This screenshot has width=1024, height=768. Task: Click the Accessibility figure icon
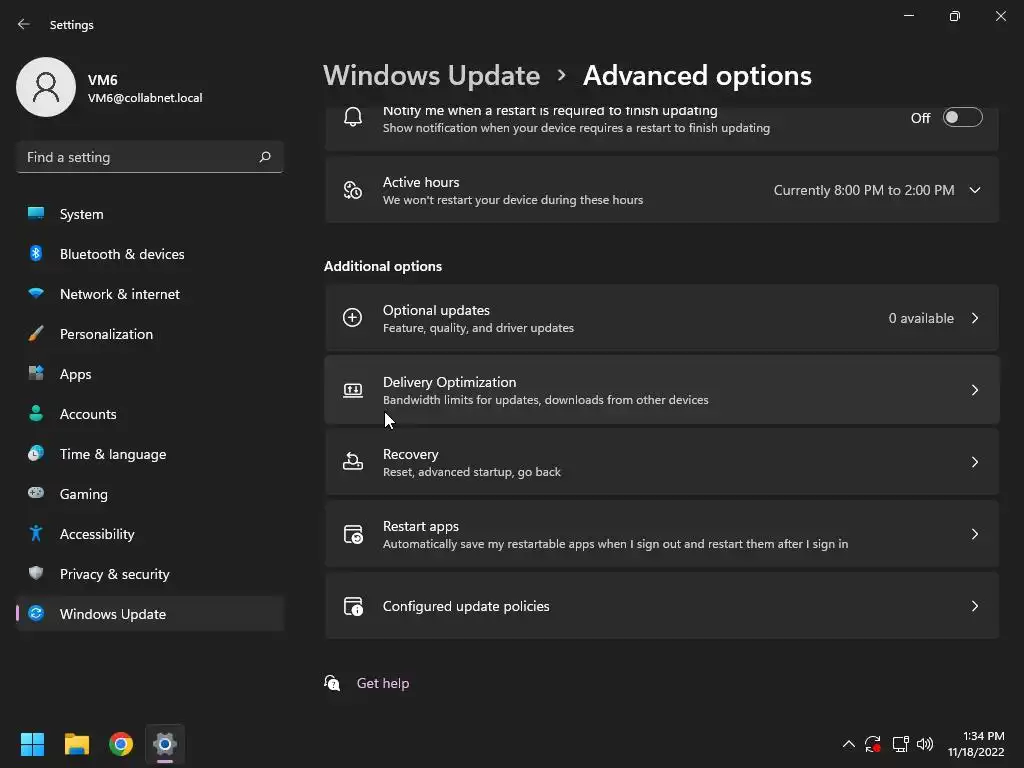click(x=36, y=534)
